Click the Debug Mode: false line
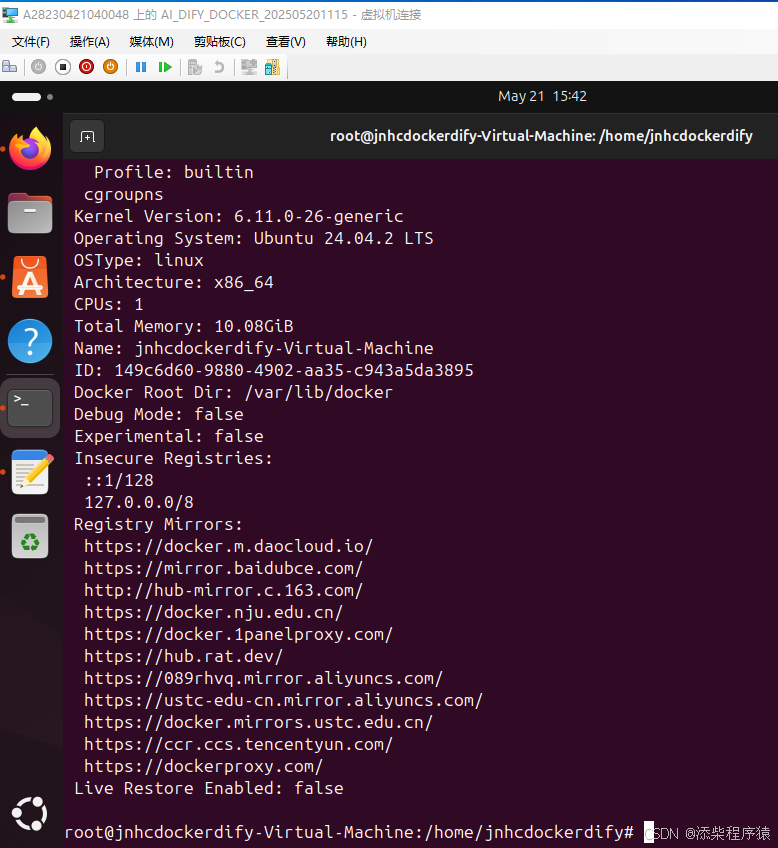 coord(158,414)
